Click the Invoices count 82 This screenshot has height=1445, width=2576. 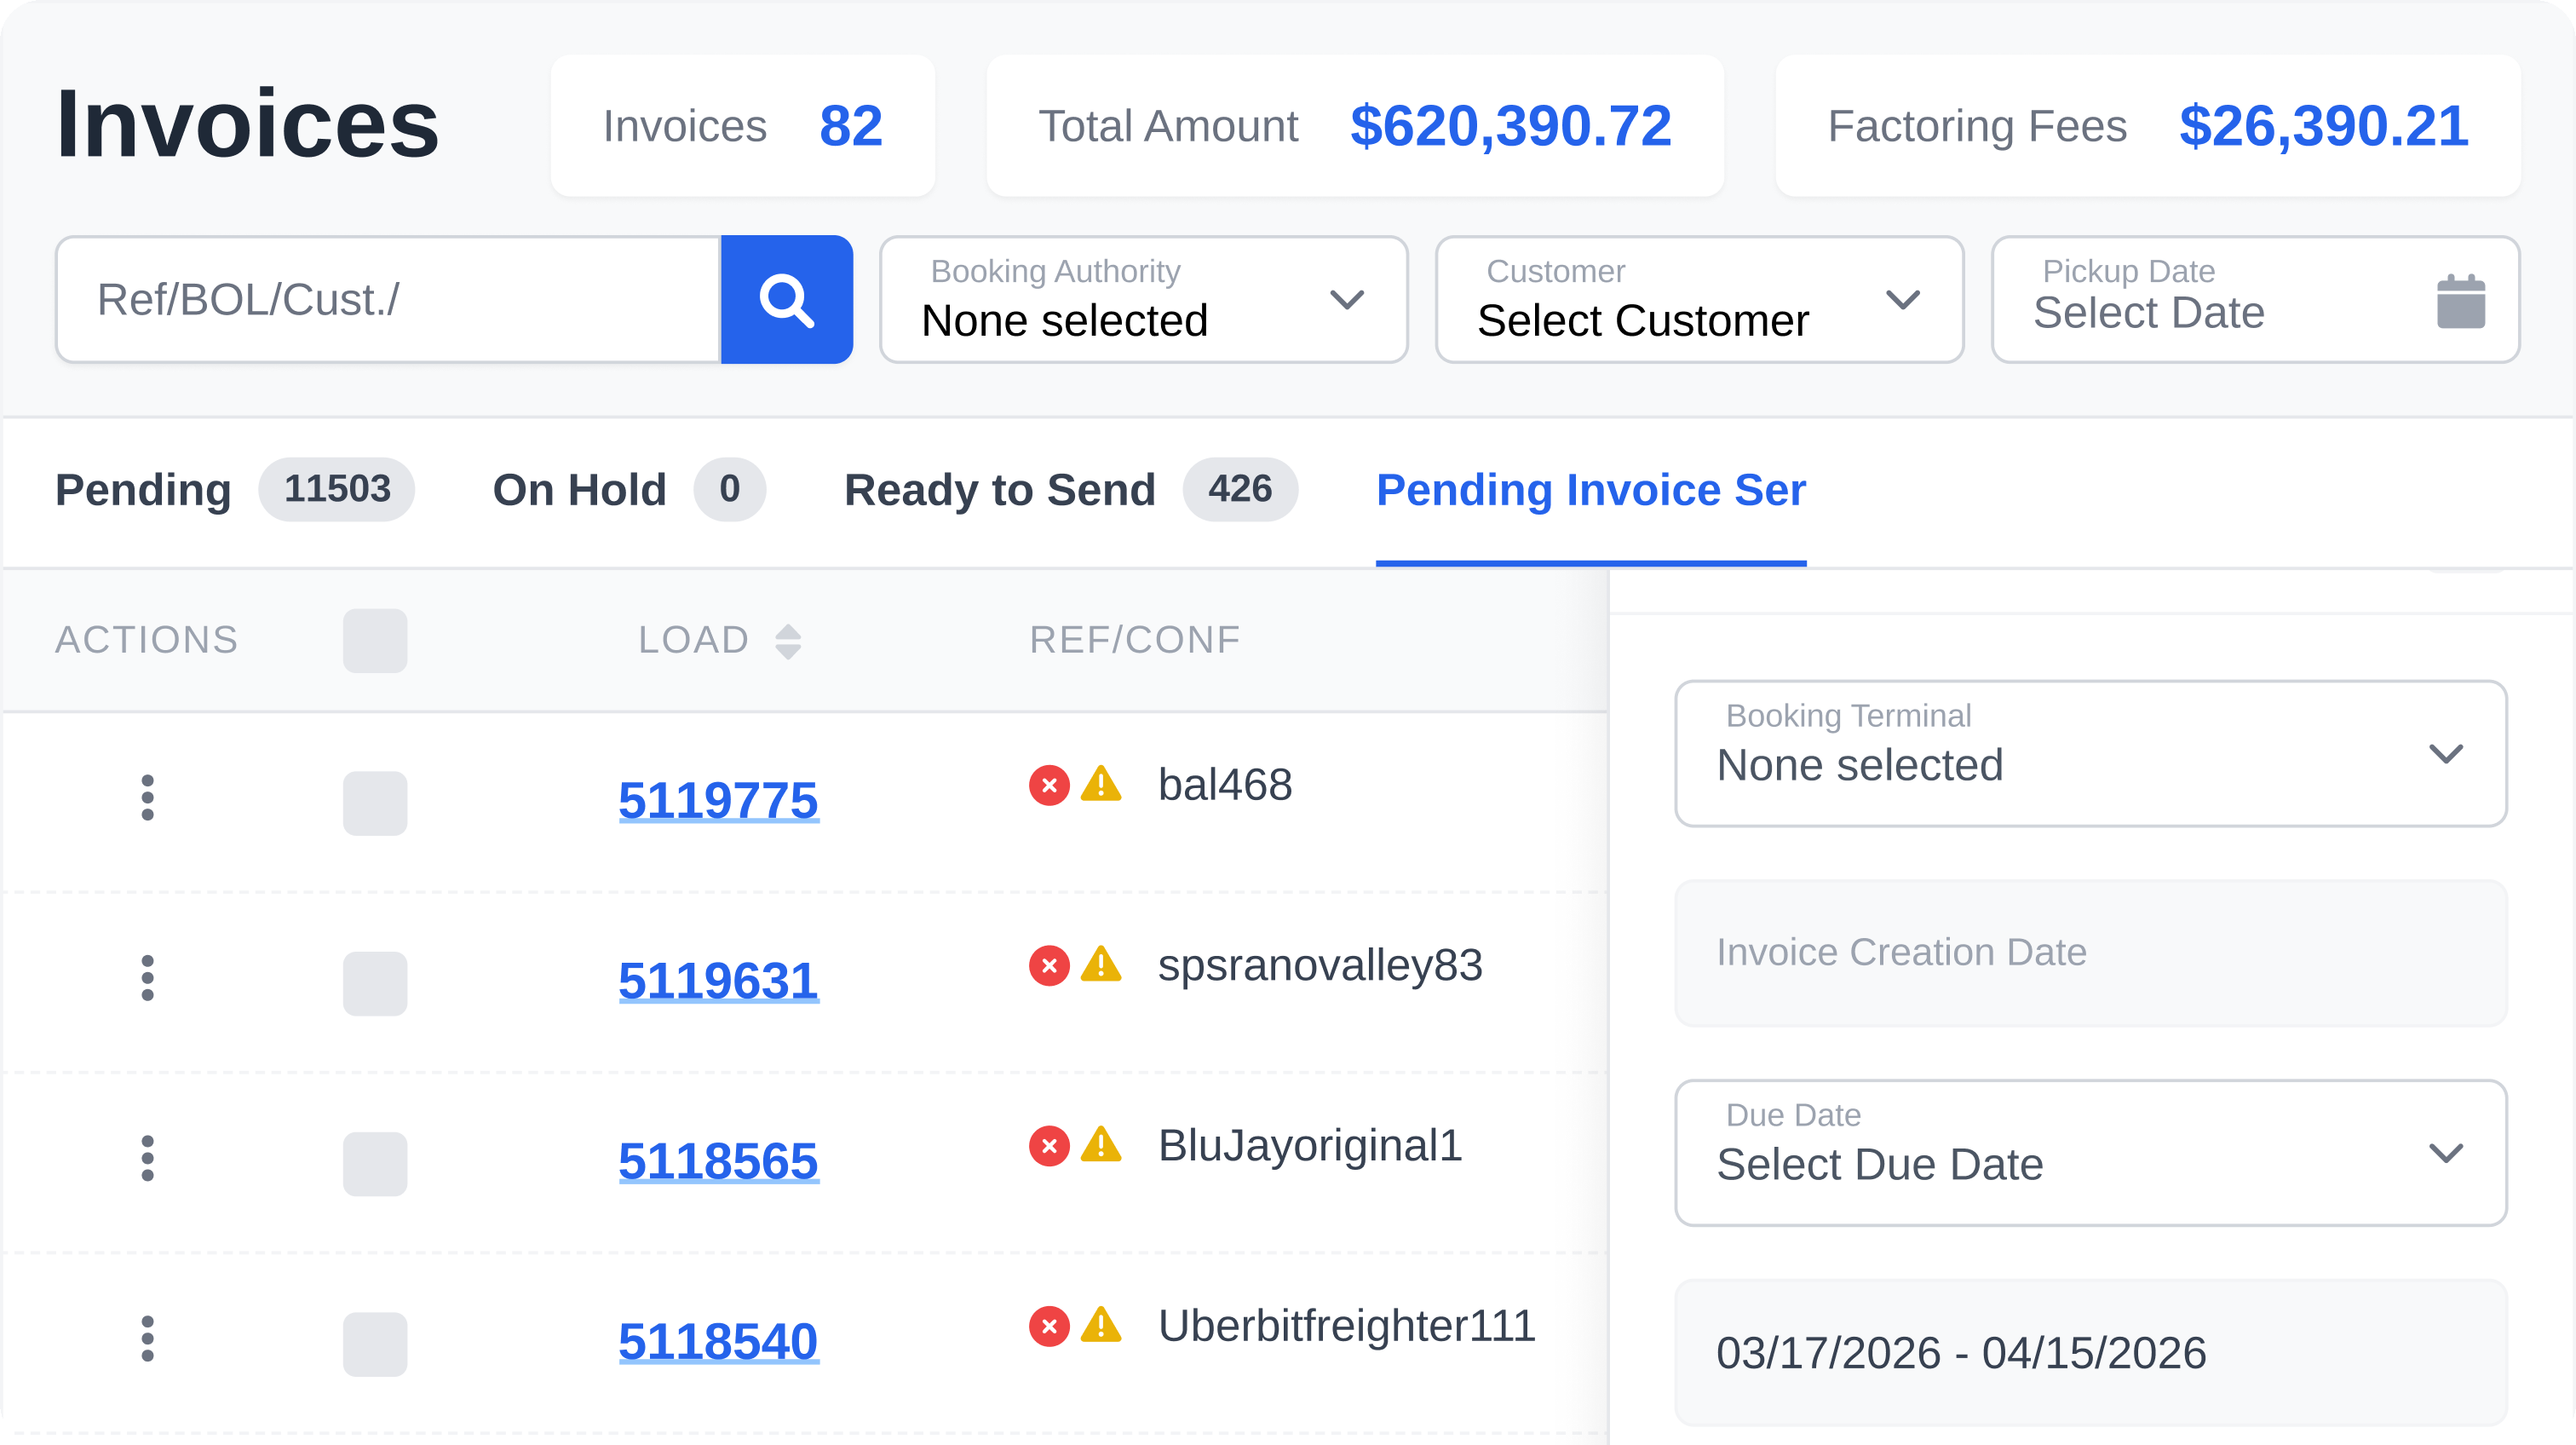click(x=850, y=126)
